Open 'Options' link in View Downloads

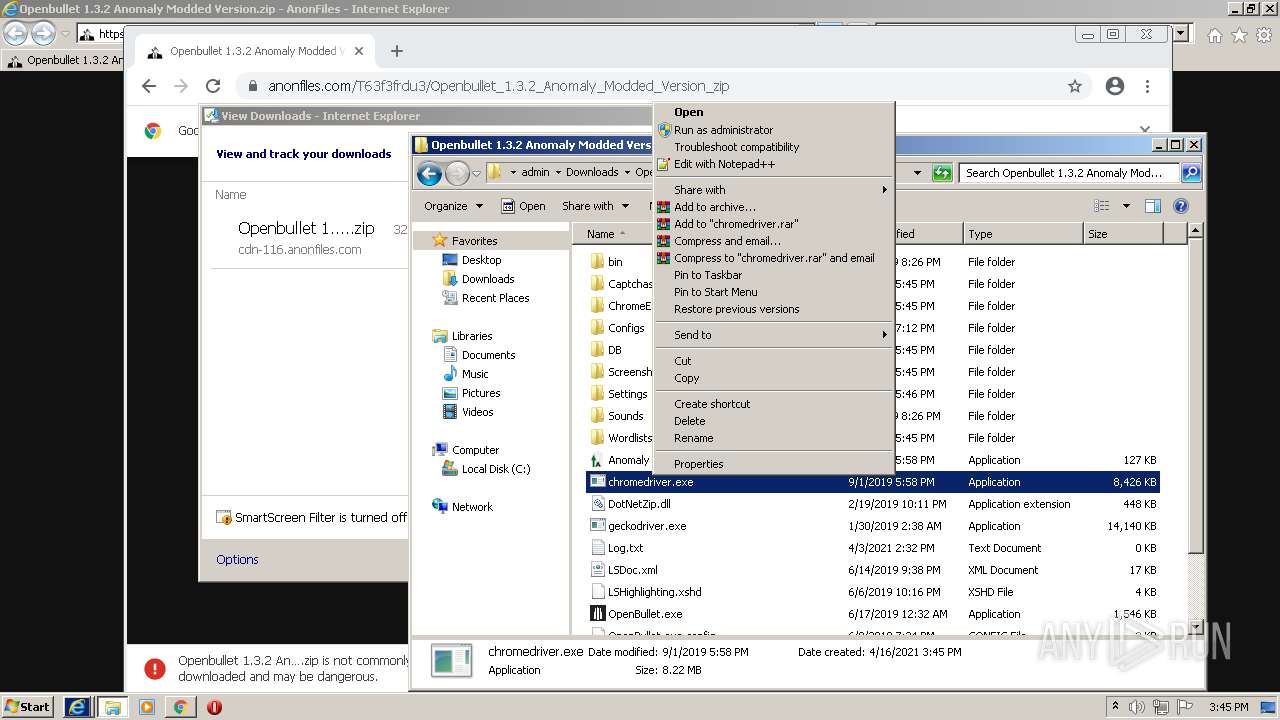(237, 560)
